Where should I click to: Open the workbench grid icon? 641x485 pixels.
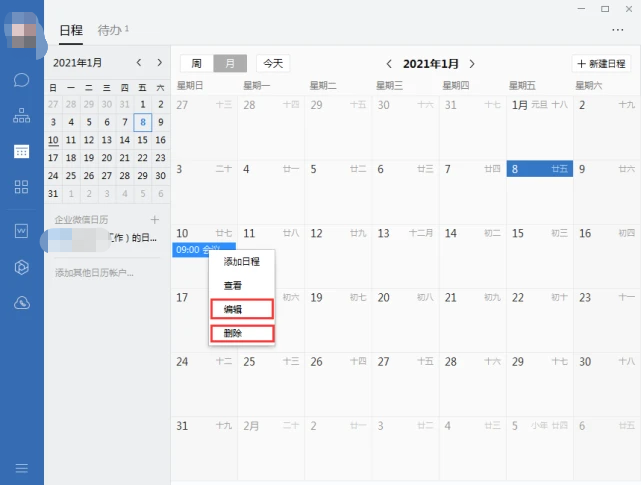21,187
